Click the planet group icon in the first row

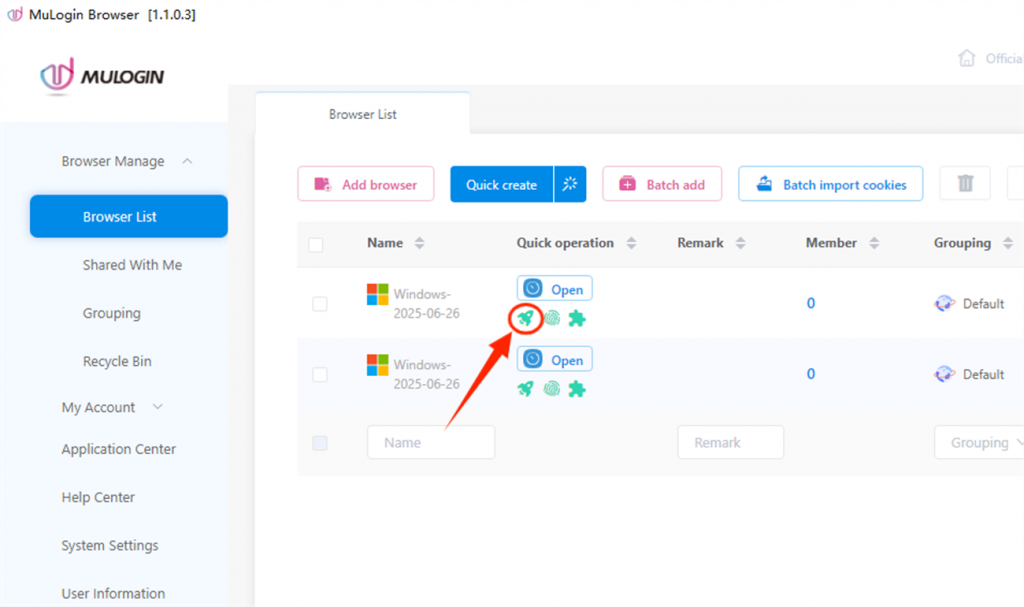944,303
